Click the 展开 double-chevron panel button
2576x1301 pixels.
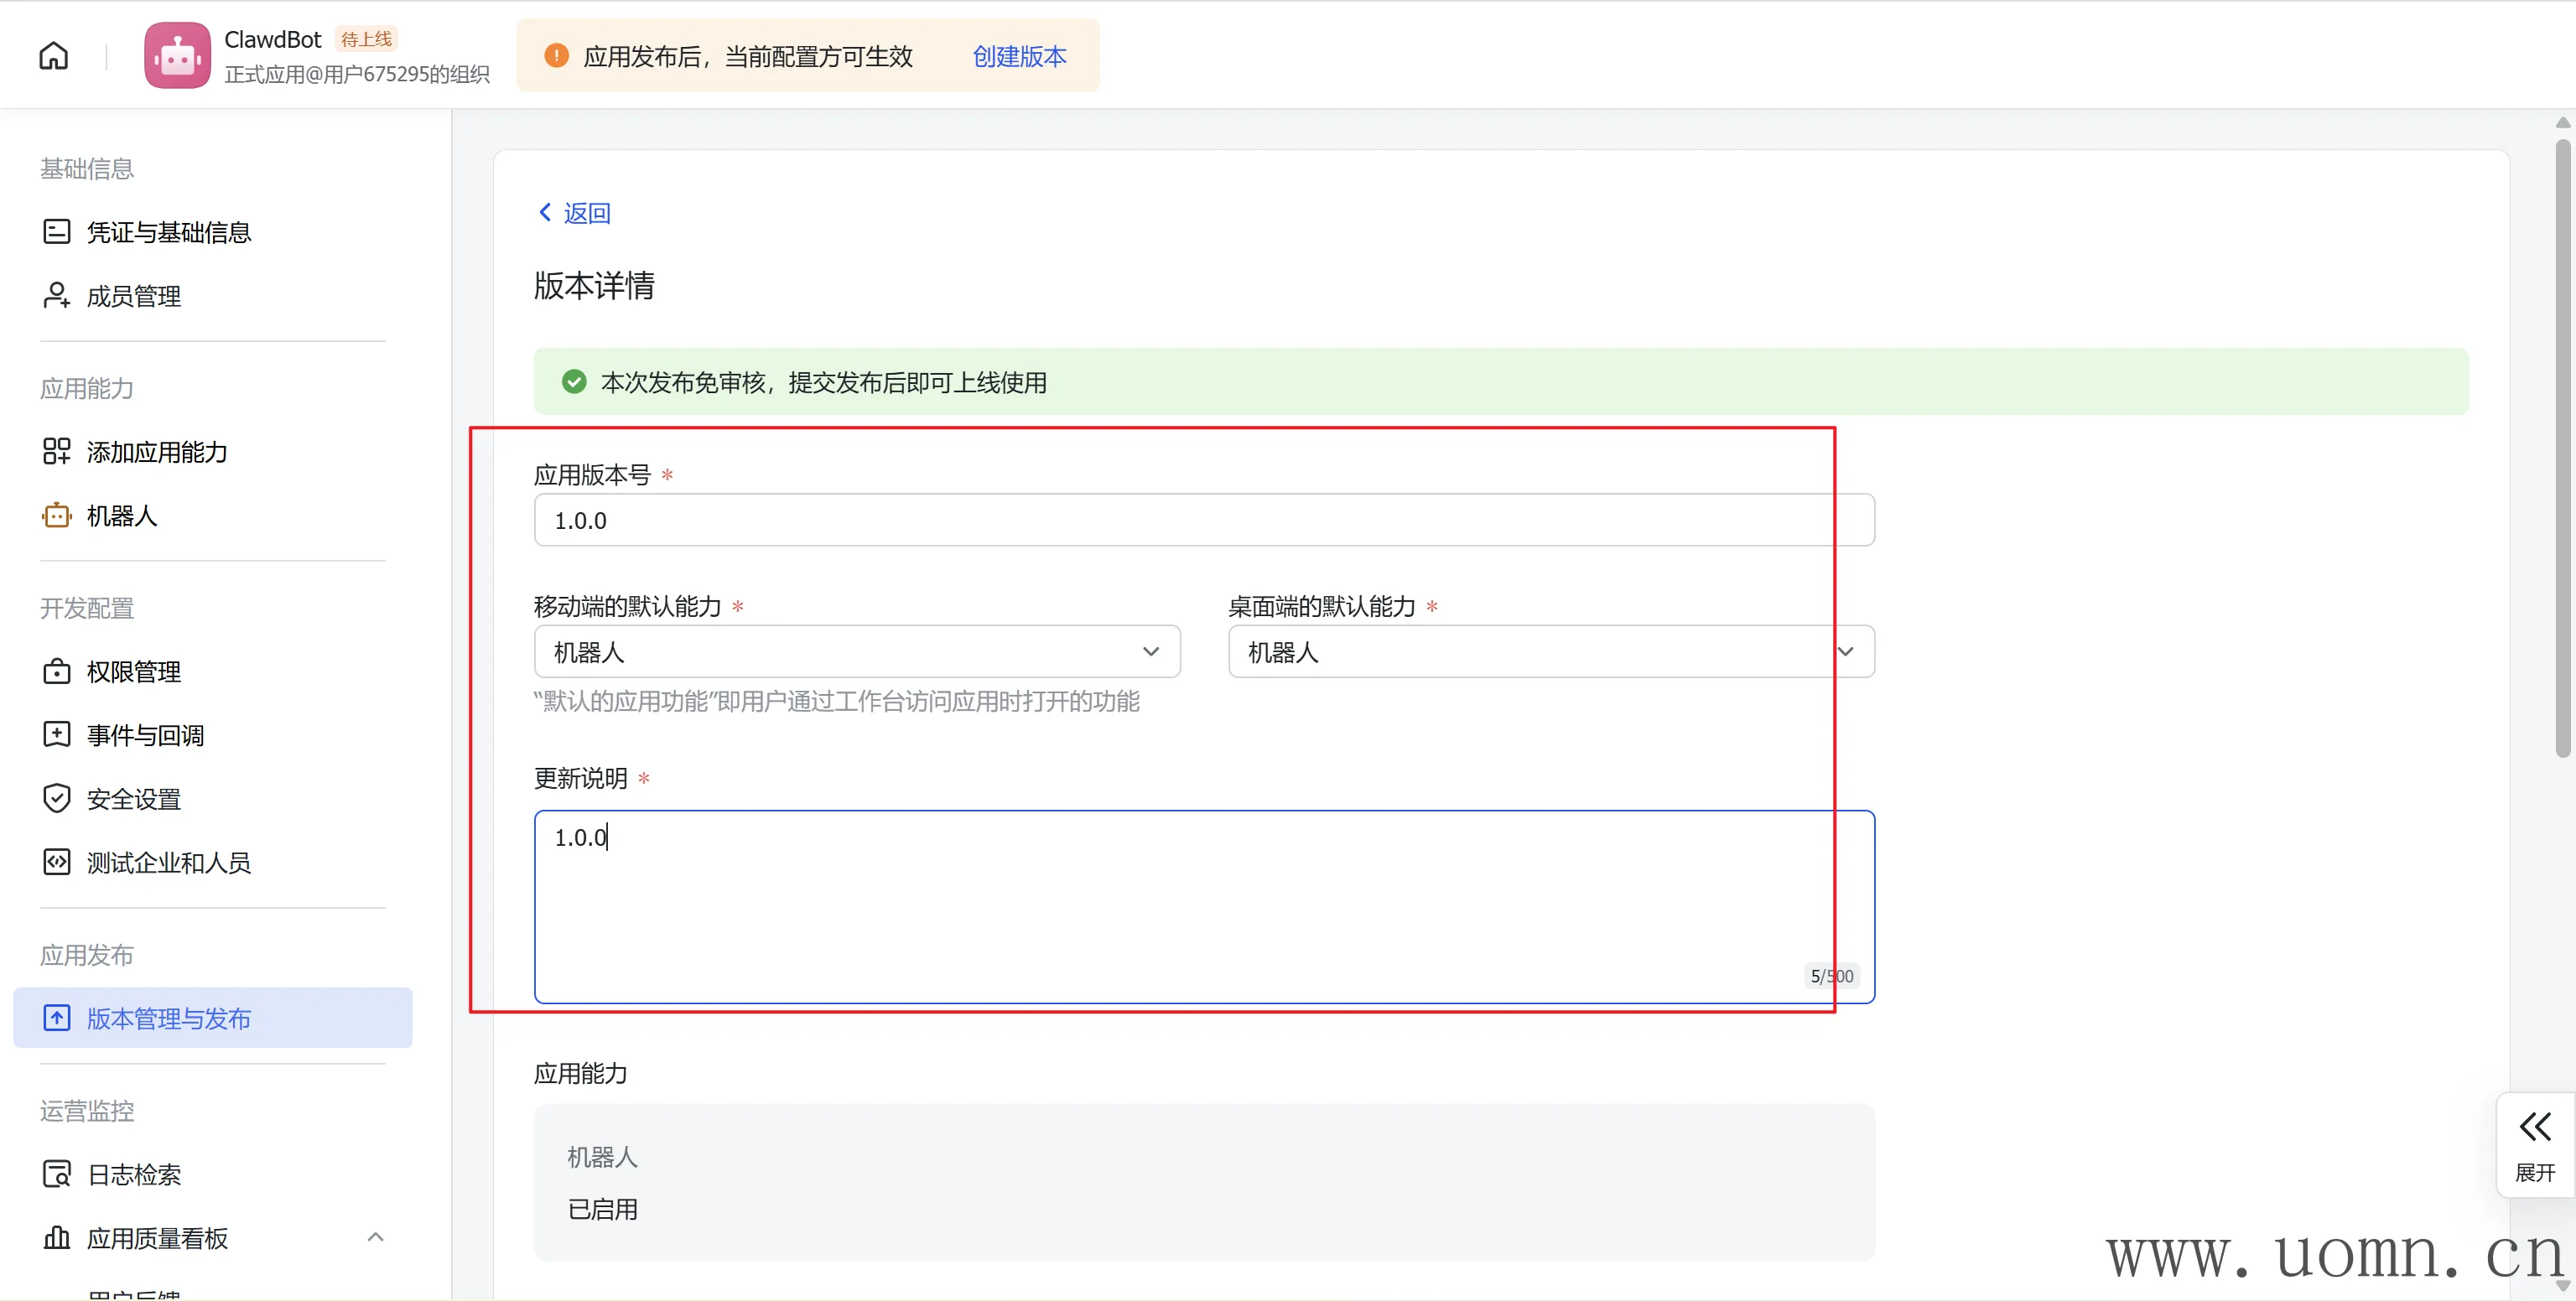(x=2534, y=1144)
